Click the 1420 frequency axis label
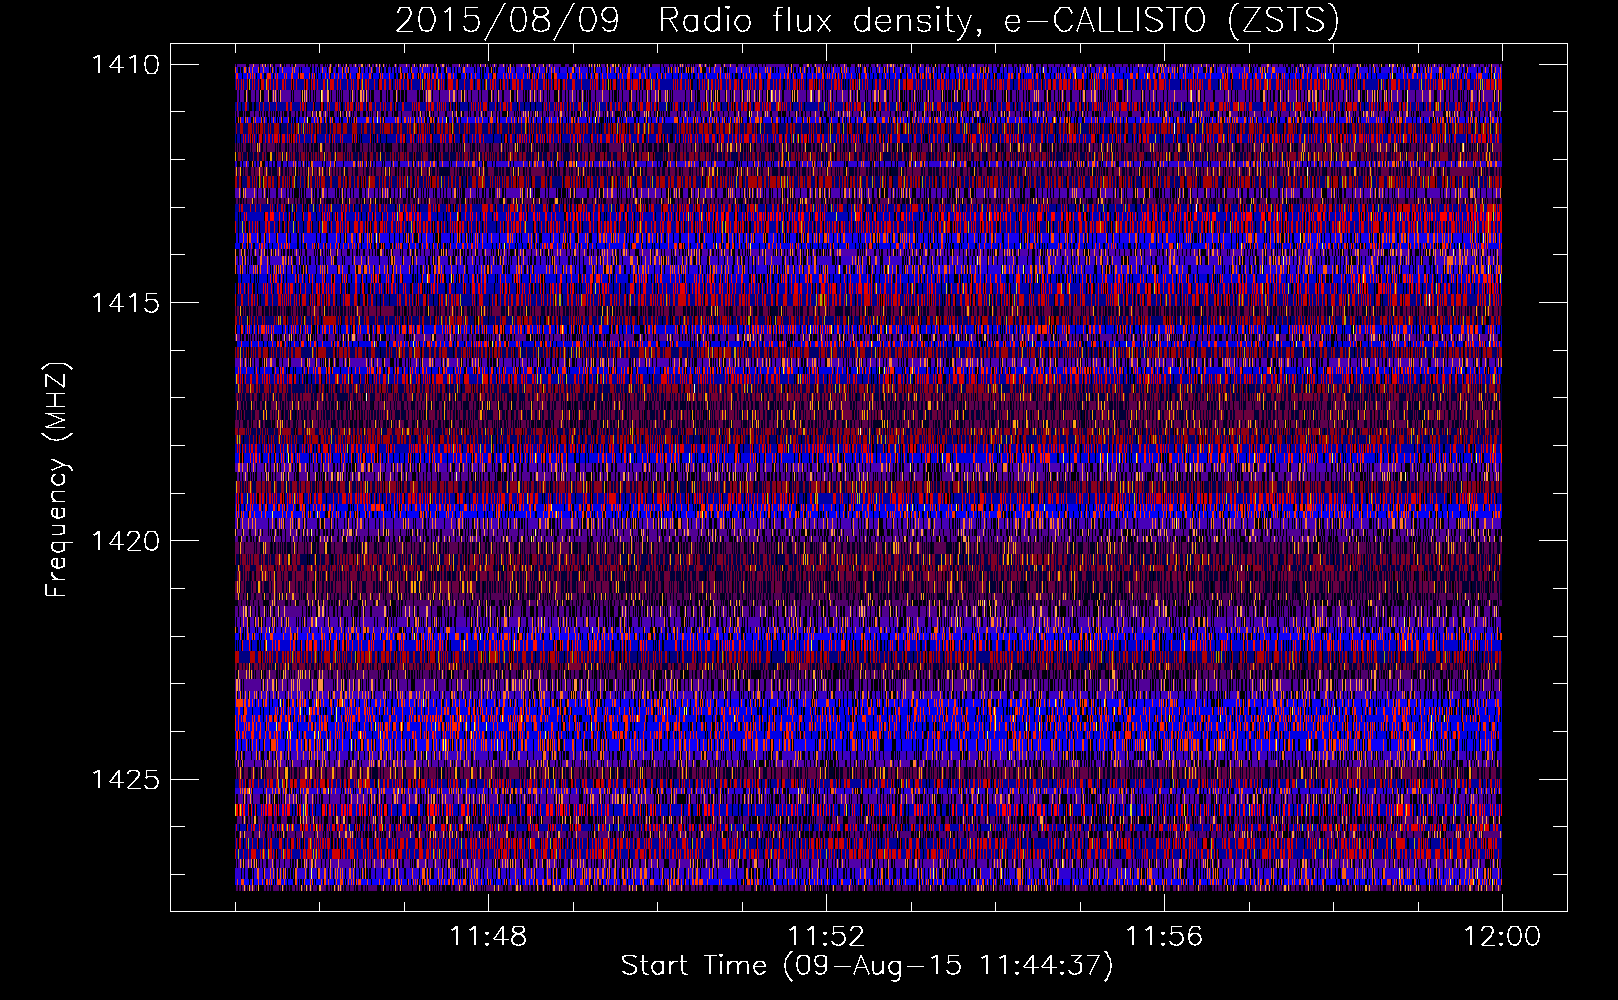 click(x=125, y=541)
